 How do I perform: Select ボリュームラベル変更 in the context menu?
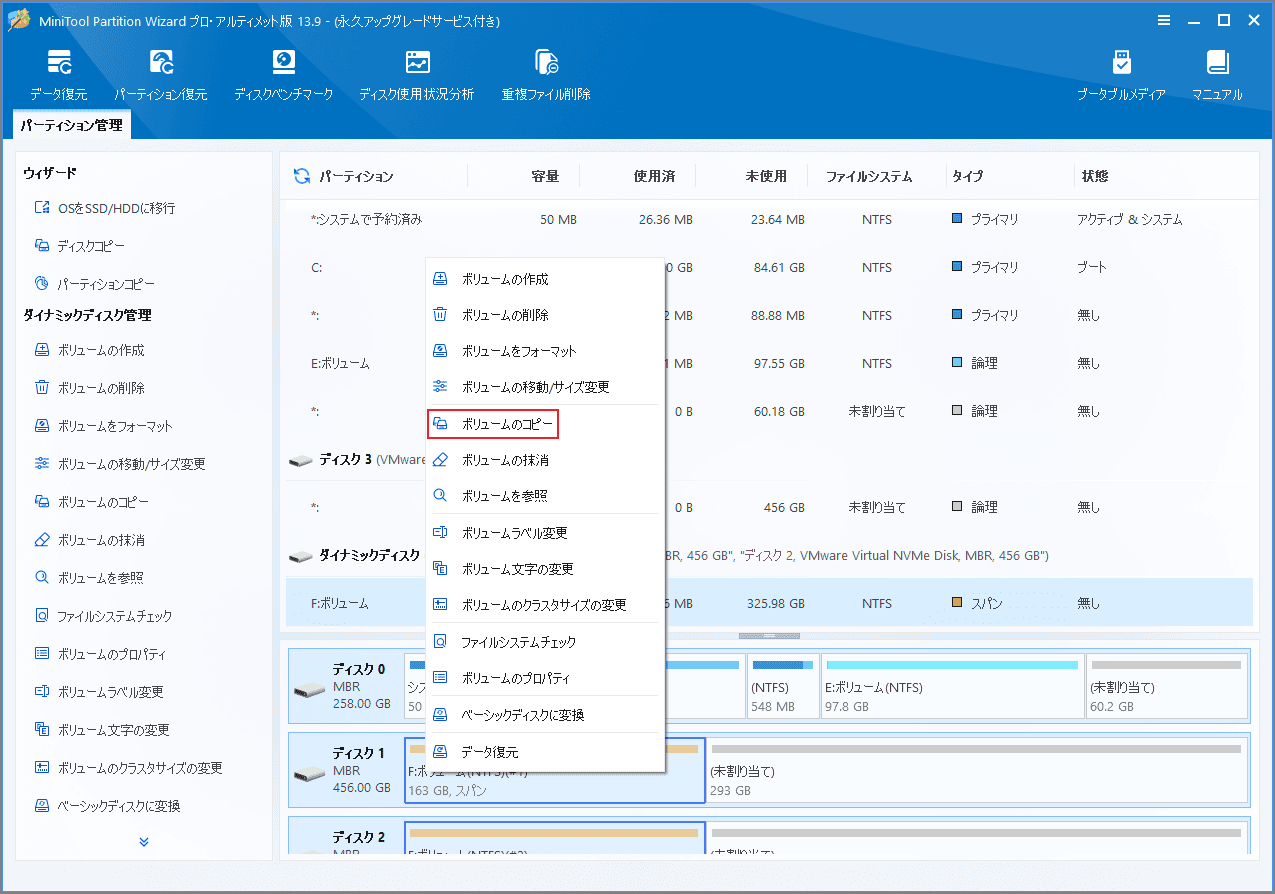click(545, 533)
